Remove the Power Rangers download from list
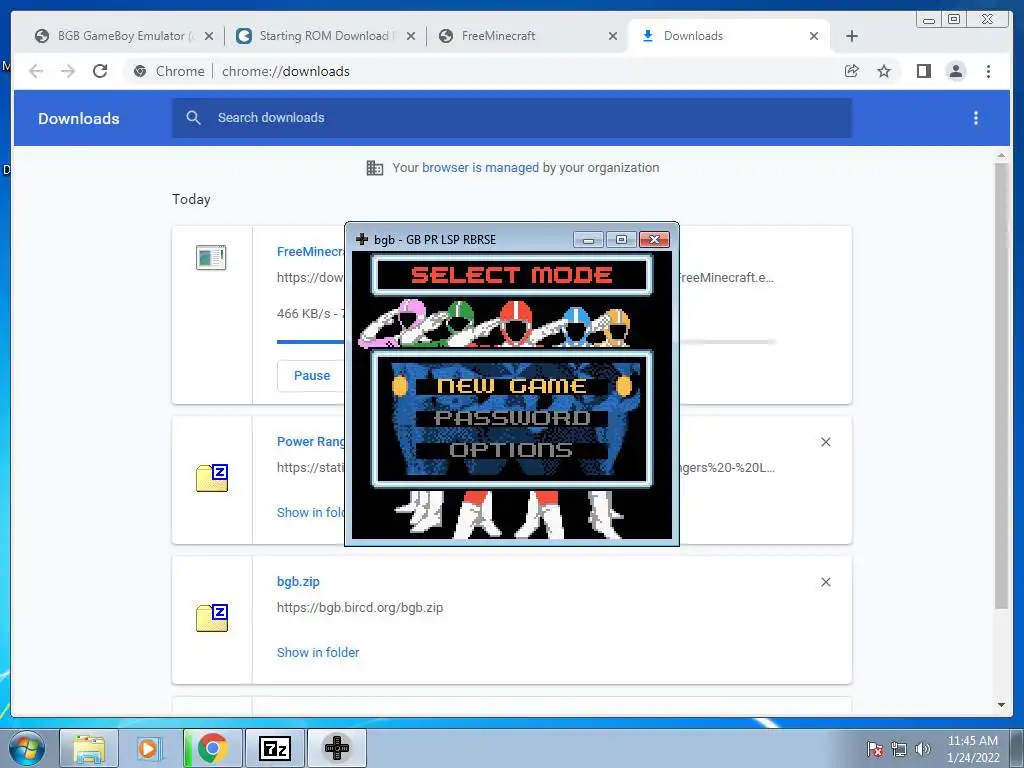The width and height of the screenshot is (1024, 768). [825, 442]
